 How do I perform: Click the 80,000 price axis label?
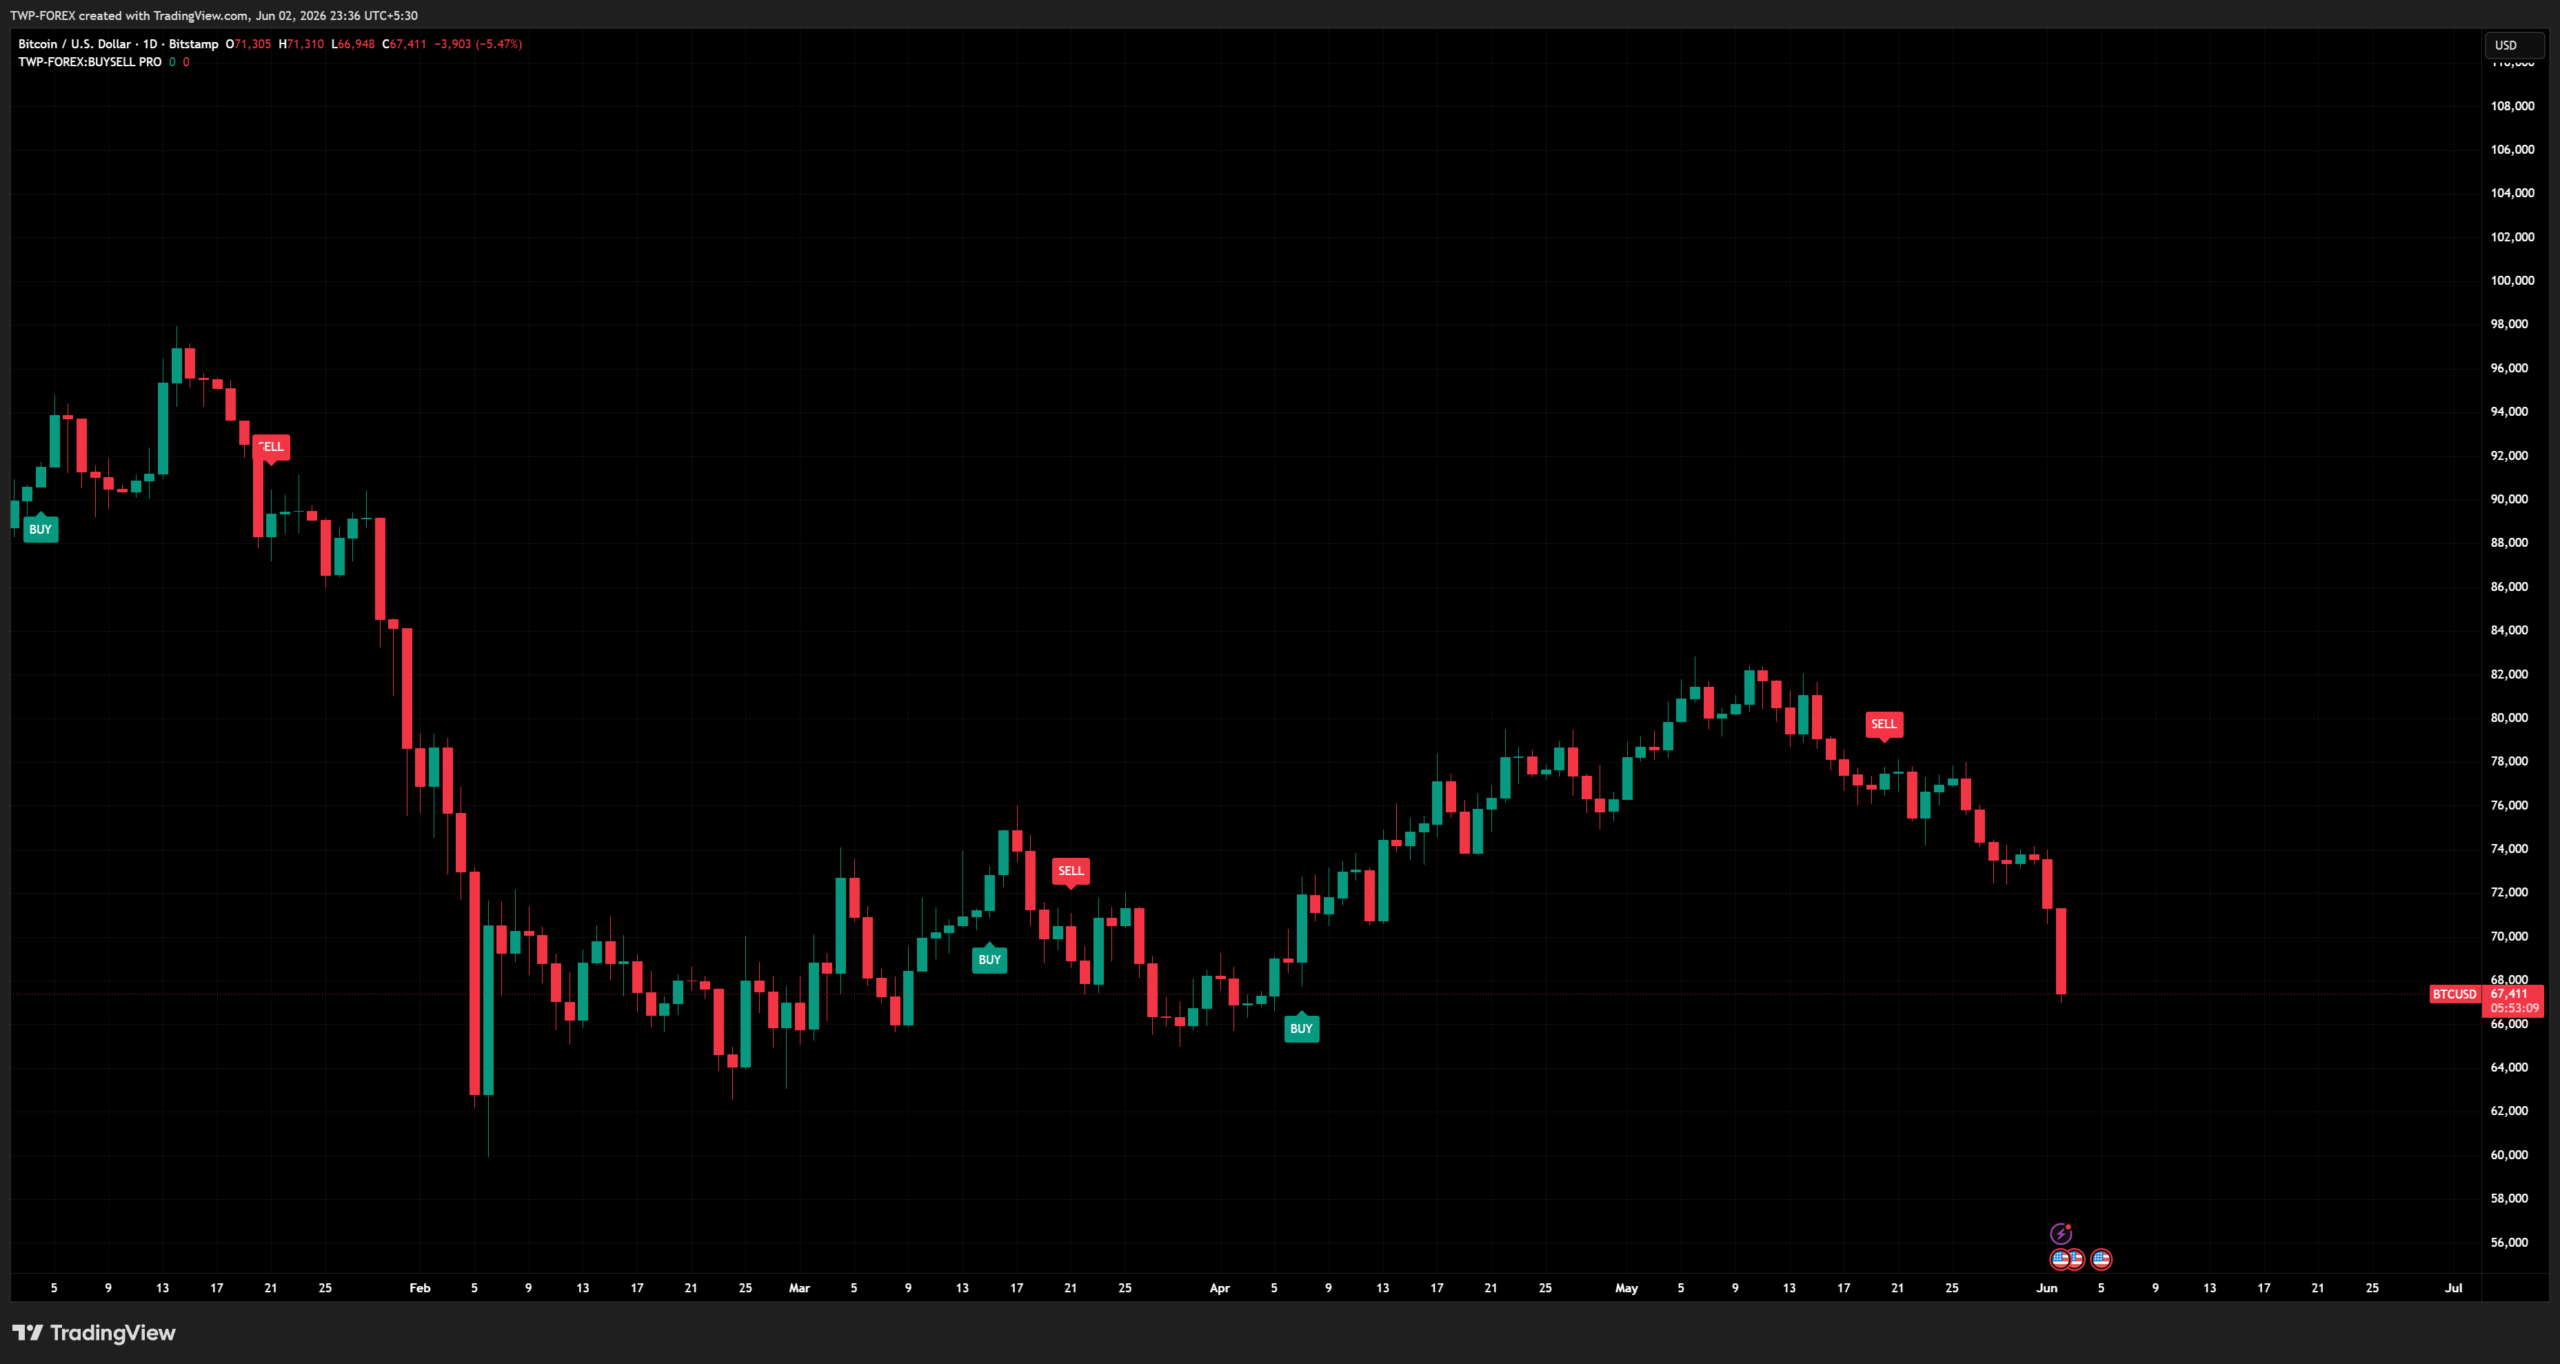point(2509,718)
